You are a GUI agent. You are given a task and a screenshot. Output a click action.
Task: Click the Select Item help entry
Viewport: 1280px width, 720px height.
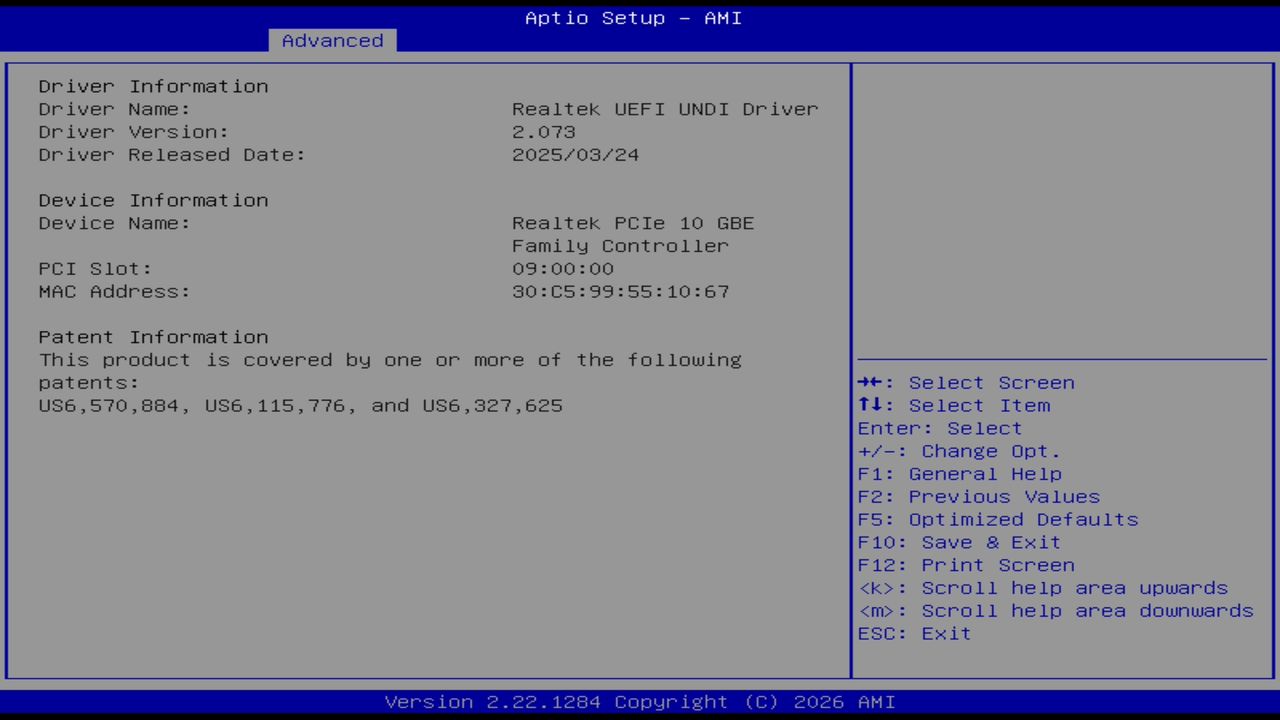(x=954, y=406)
